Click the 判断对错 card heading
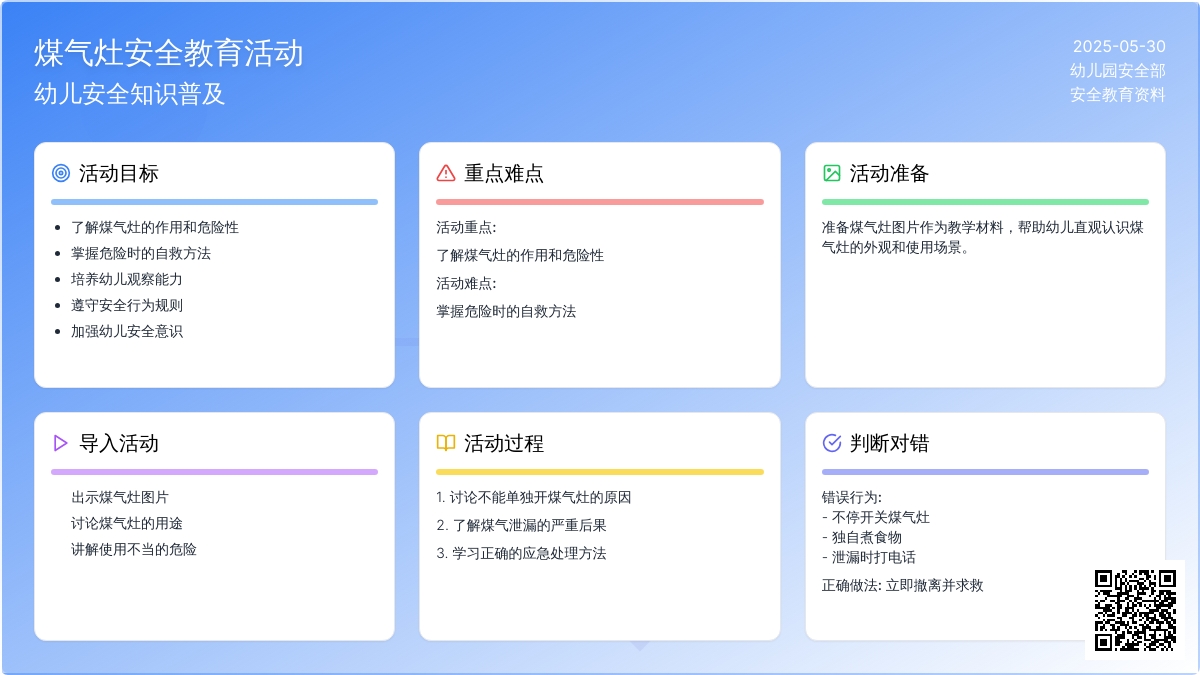This screenshot has height=675, width=1200. coord(890,443)
